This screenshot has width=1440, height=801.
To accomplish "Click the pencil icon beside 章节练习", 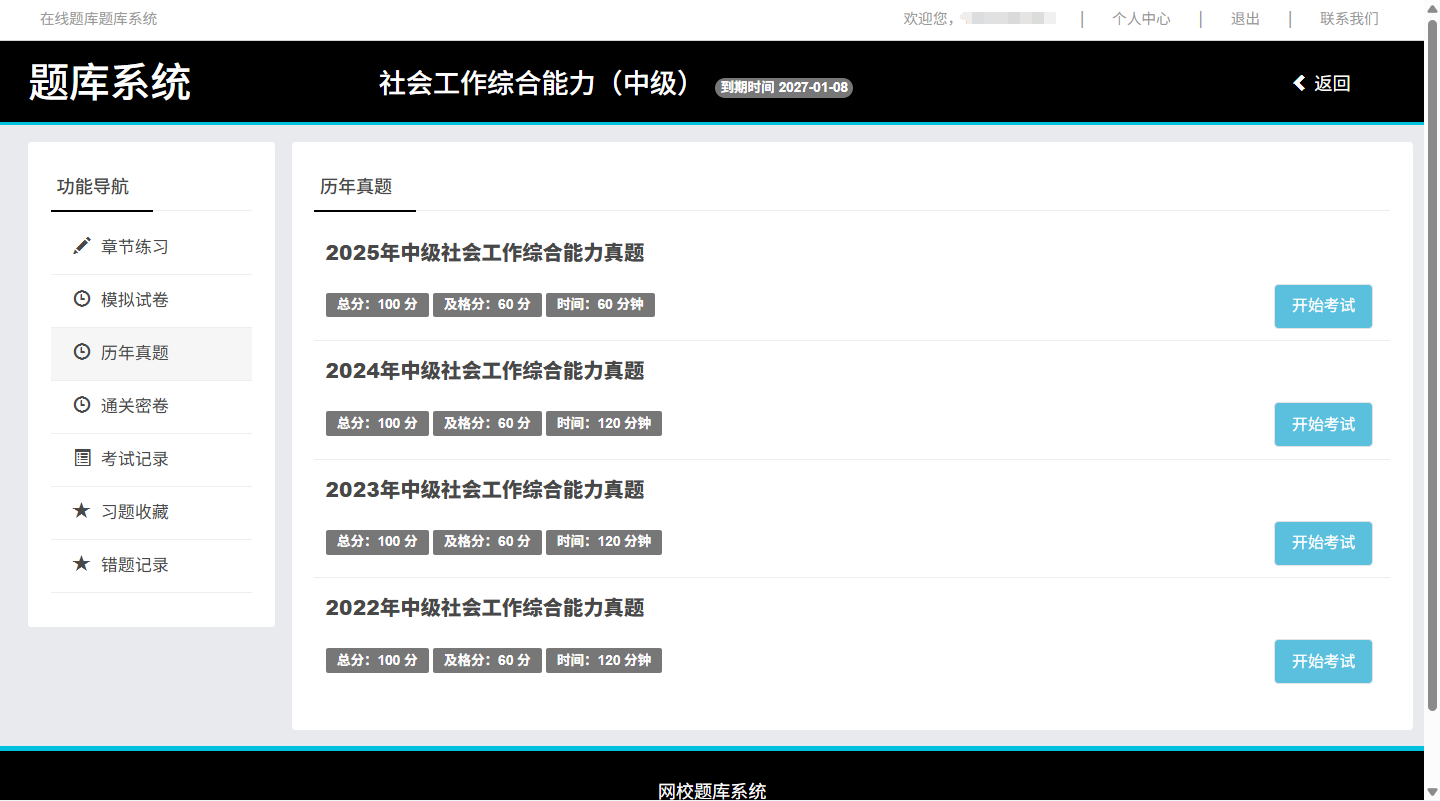I will [82, 246].
